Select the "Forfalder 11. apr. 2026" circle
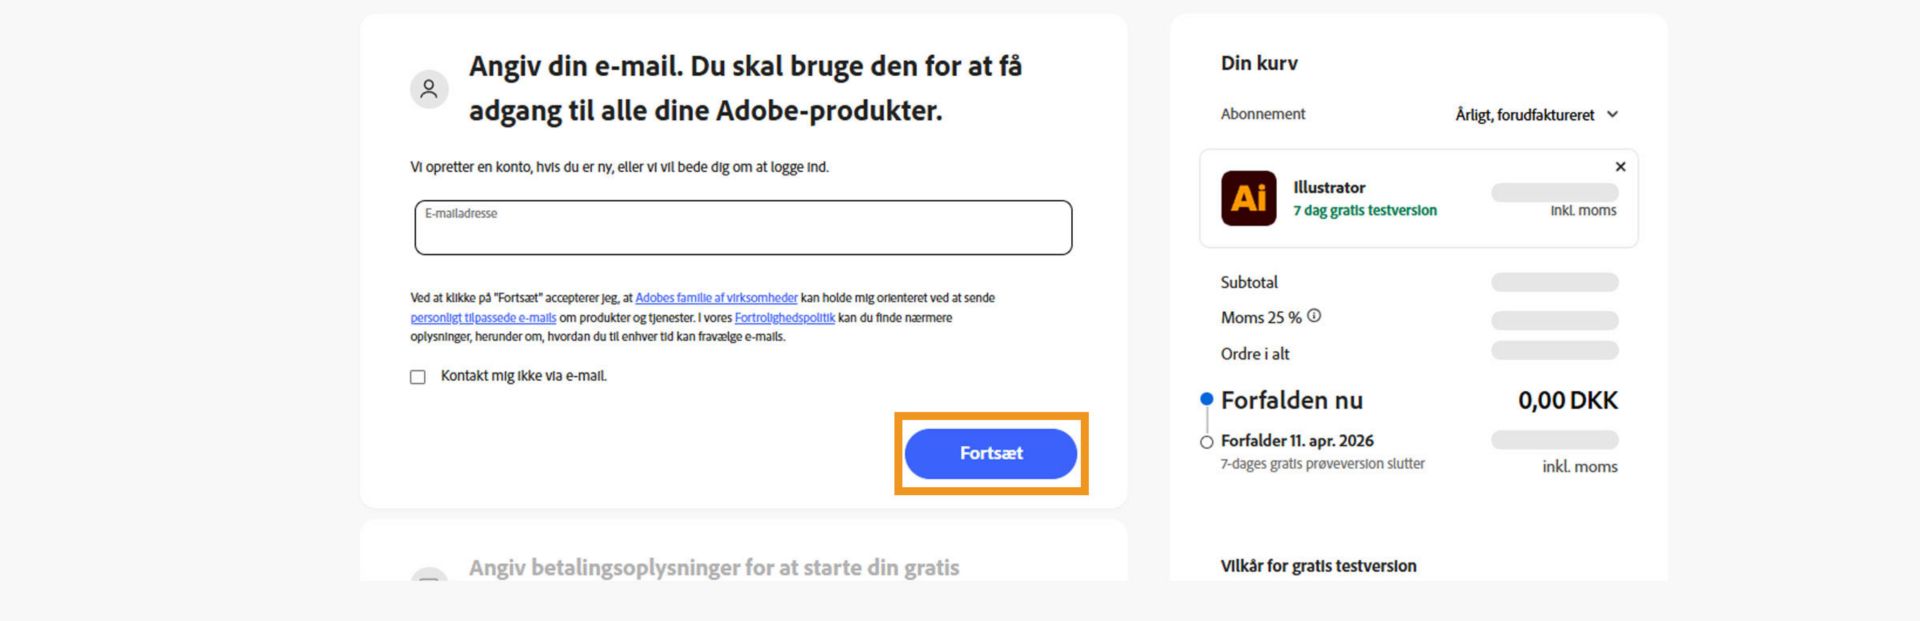The height and width of the screenshot is (621, 1920). [x=1205, y=440]
